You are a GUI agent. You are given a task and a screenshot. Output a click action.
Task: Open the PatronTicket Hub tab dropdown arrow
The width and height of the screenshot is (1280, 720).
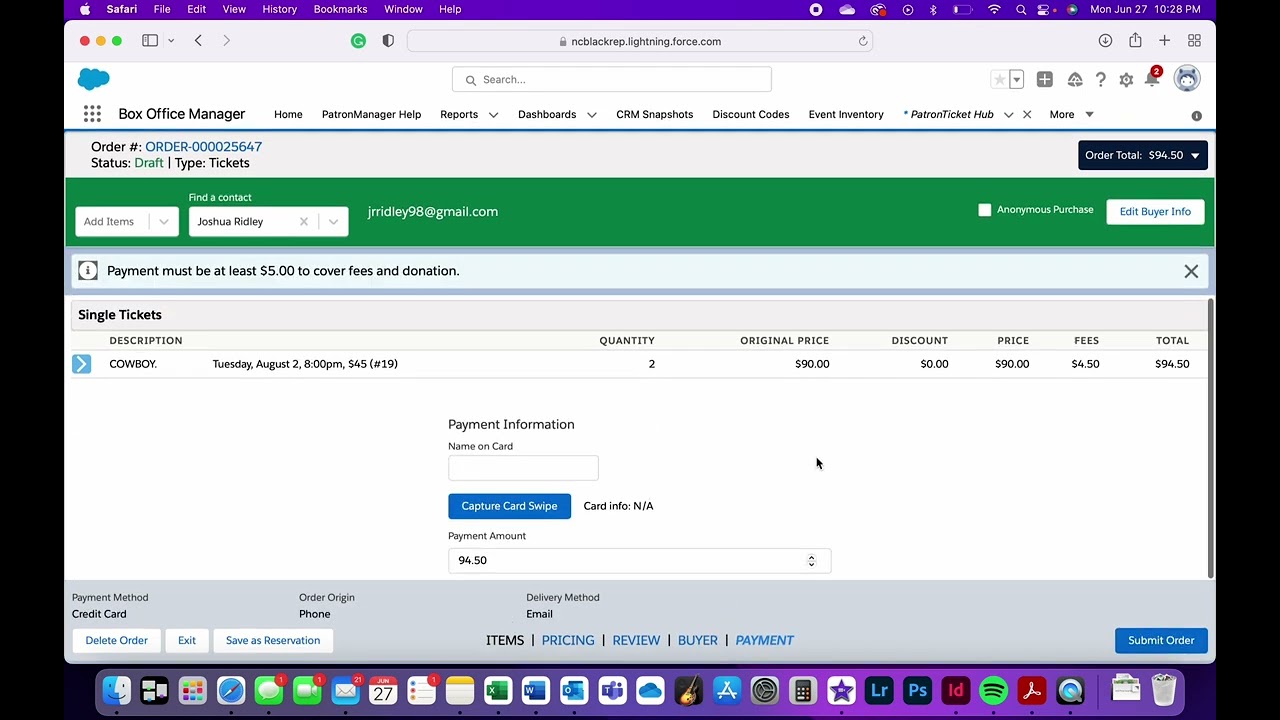(1008, 115)
